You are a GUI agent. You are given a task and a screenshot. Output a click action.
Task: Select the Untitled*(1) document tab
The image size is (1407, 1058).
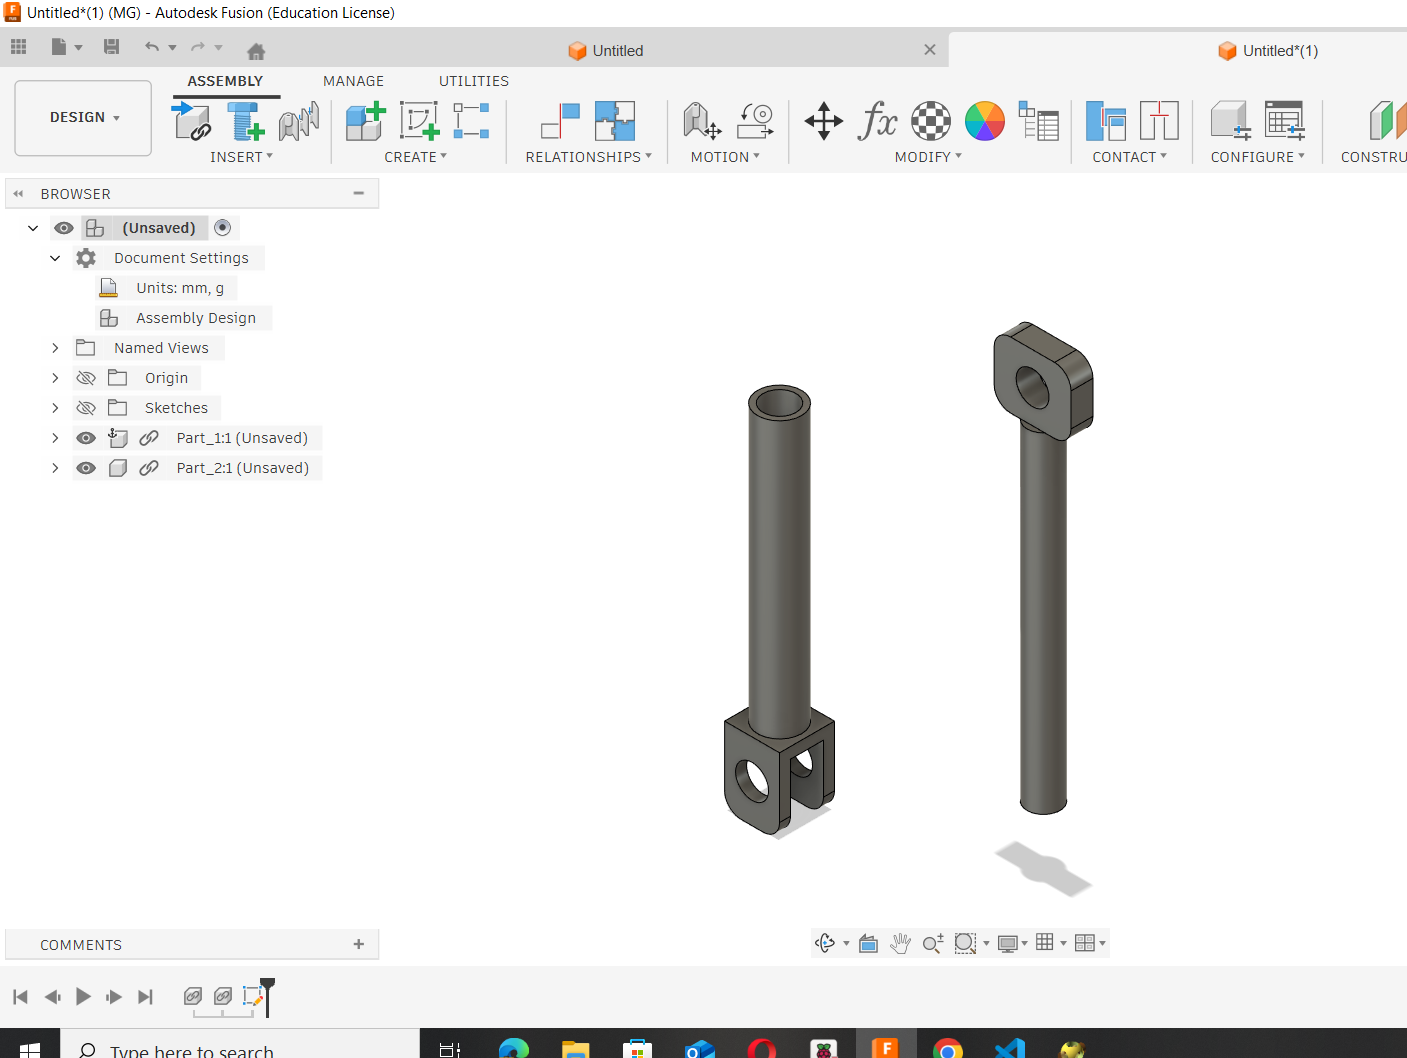(1268, 51)
